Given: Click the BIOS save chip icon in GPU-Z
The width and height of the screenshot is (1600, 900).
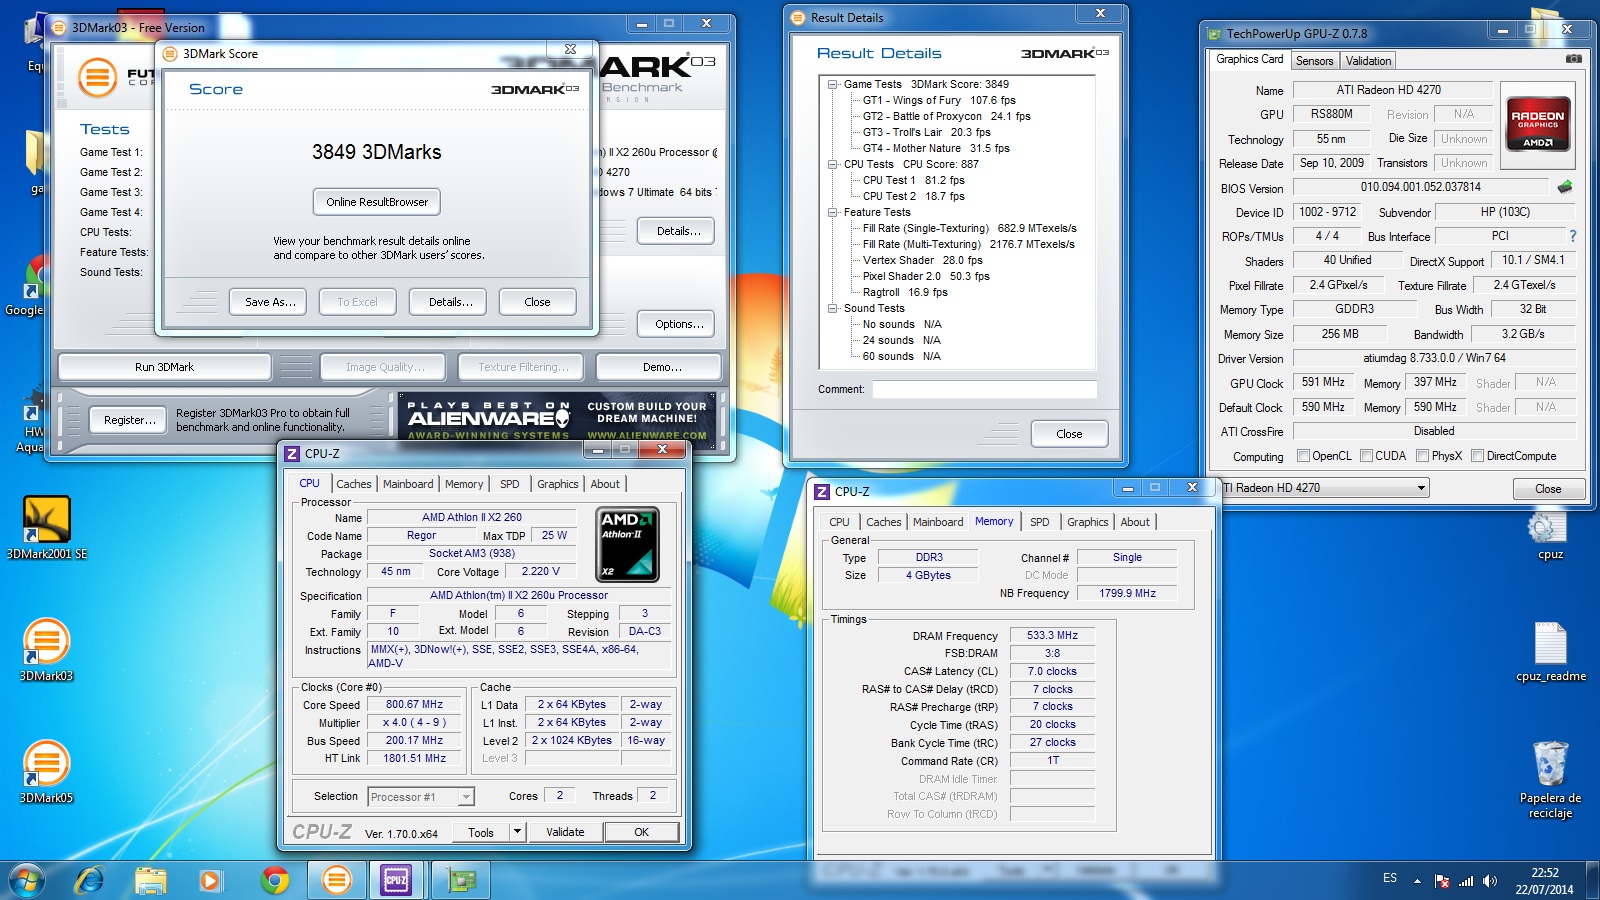Looking at the screenshot, I should pyautogui.click(x=1565, y=187).
